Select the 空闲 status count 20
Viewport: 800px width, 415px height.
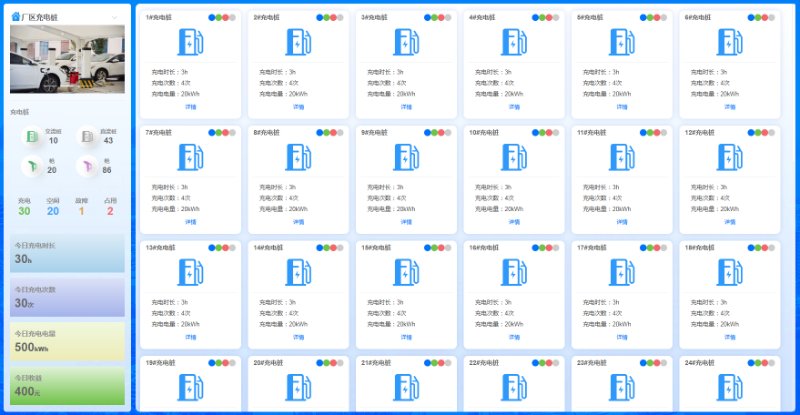tap(53, 210)
